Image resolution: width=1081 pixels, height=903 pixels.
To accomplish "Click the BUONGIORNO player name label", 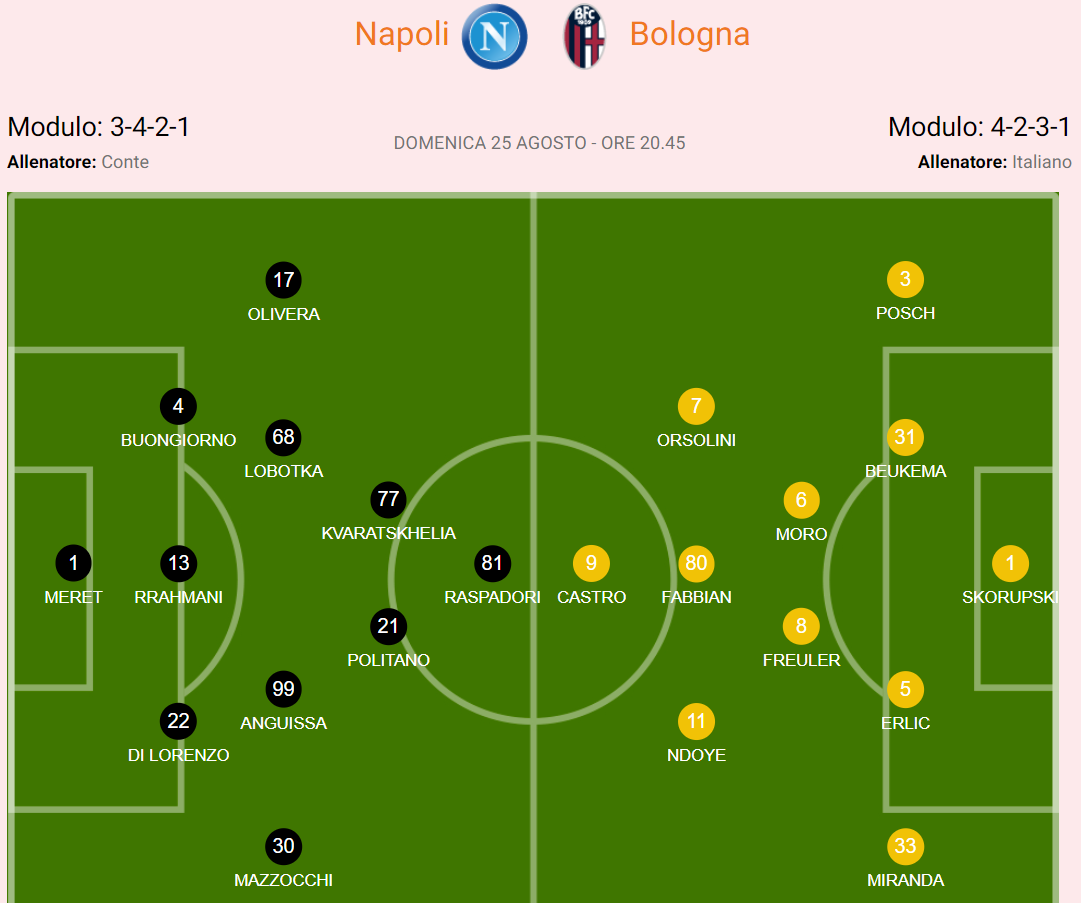I will click(179, 440).
